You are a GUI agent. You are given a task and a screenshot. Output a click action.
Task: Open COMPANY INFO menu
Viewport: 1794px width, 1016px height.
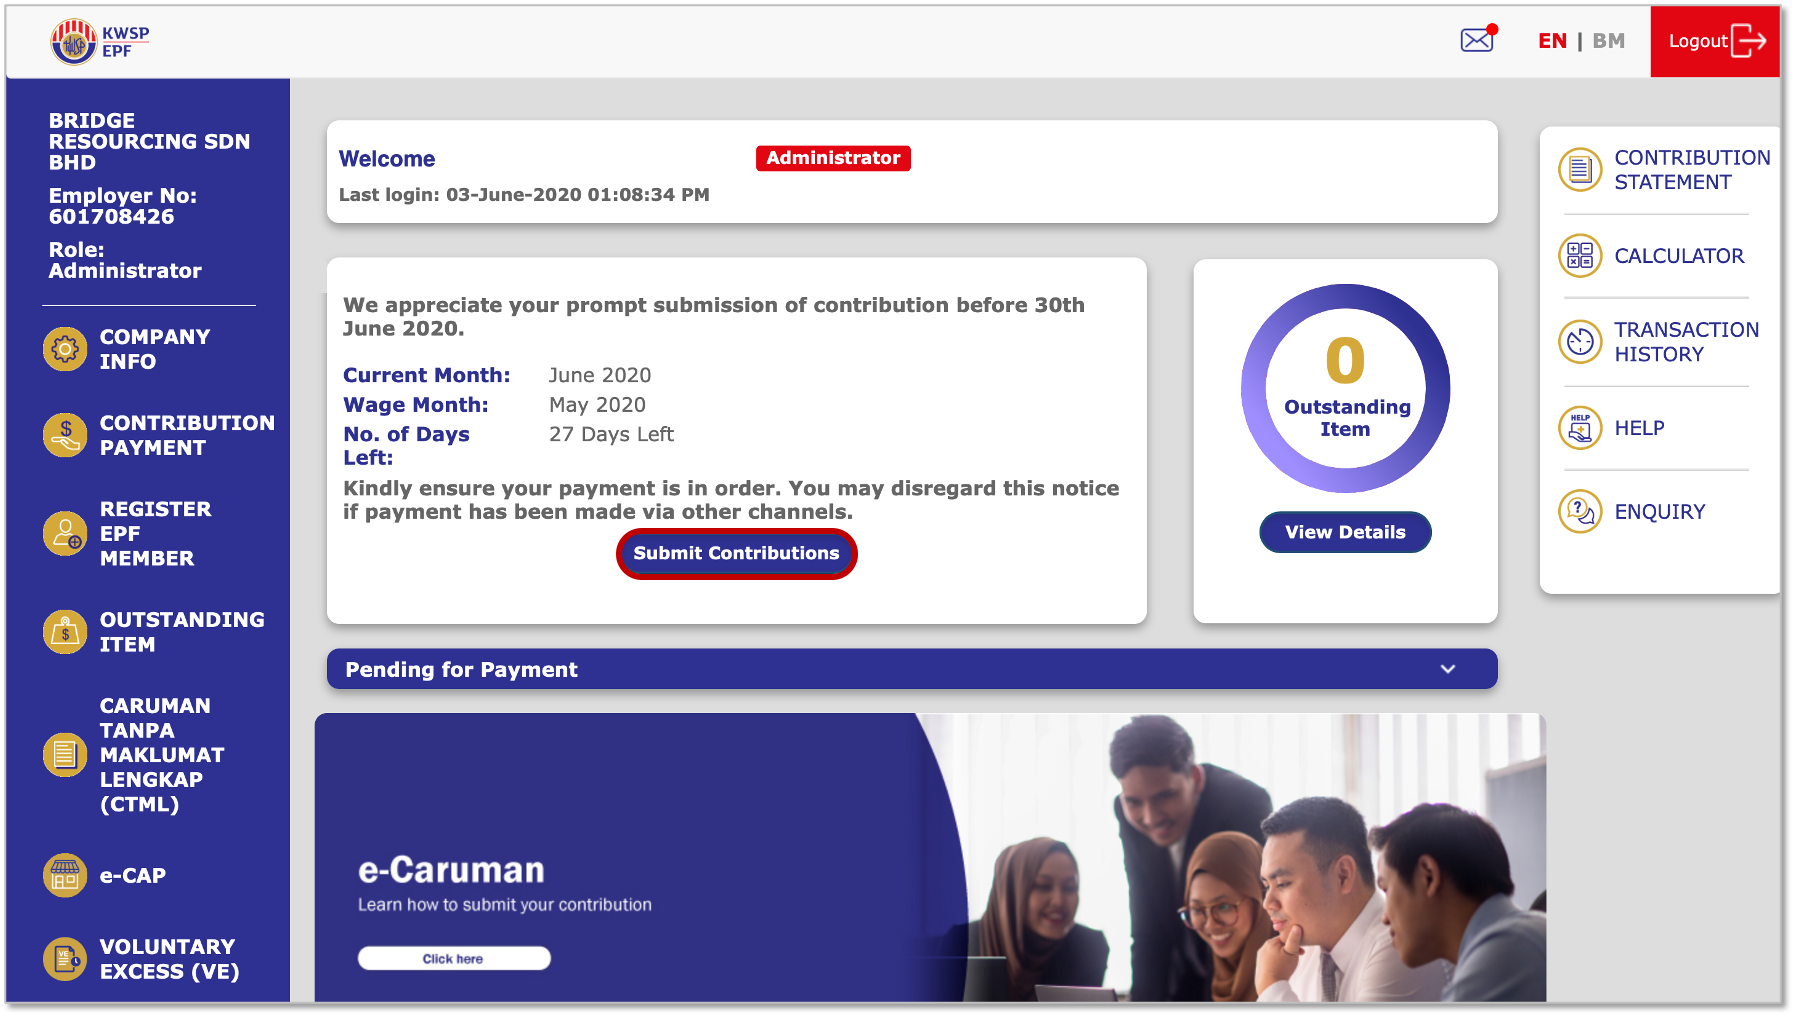point(155,349)
